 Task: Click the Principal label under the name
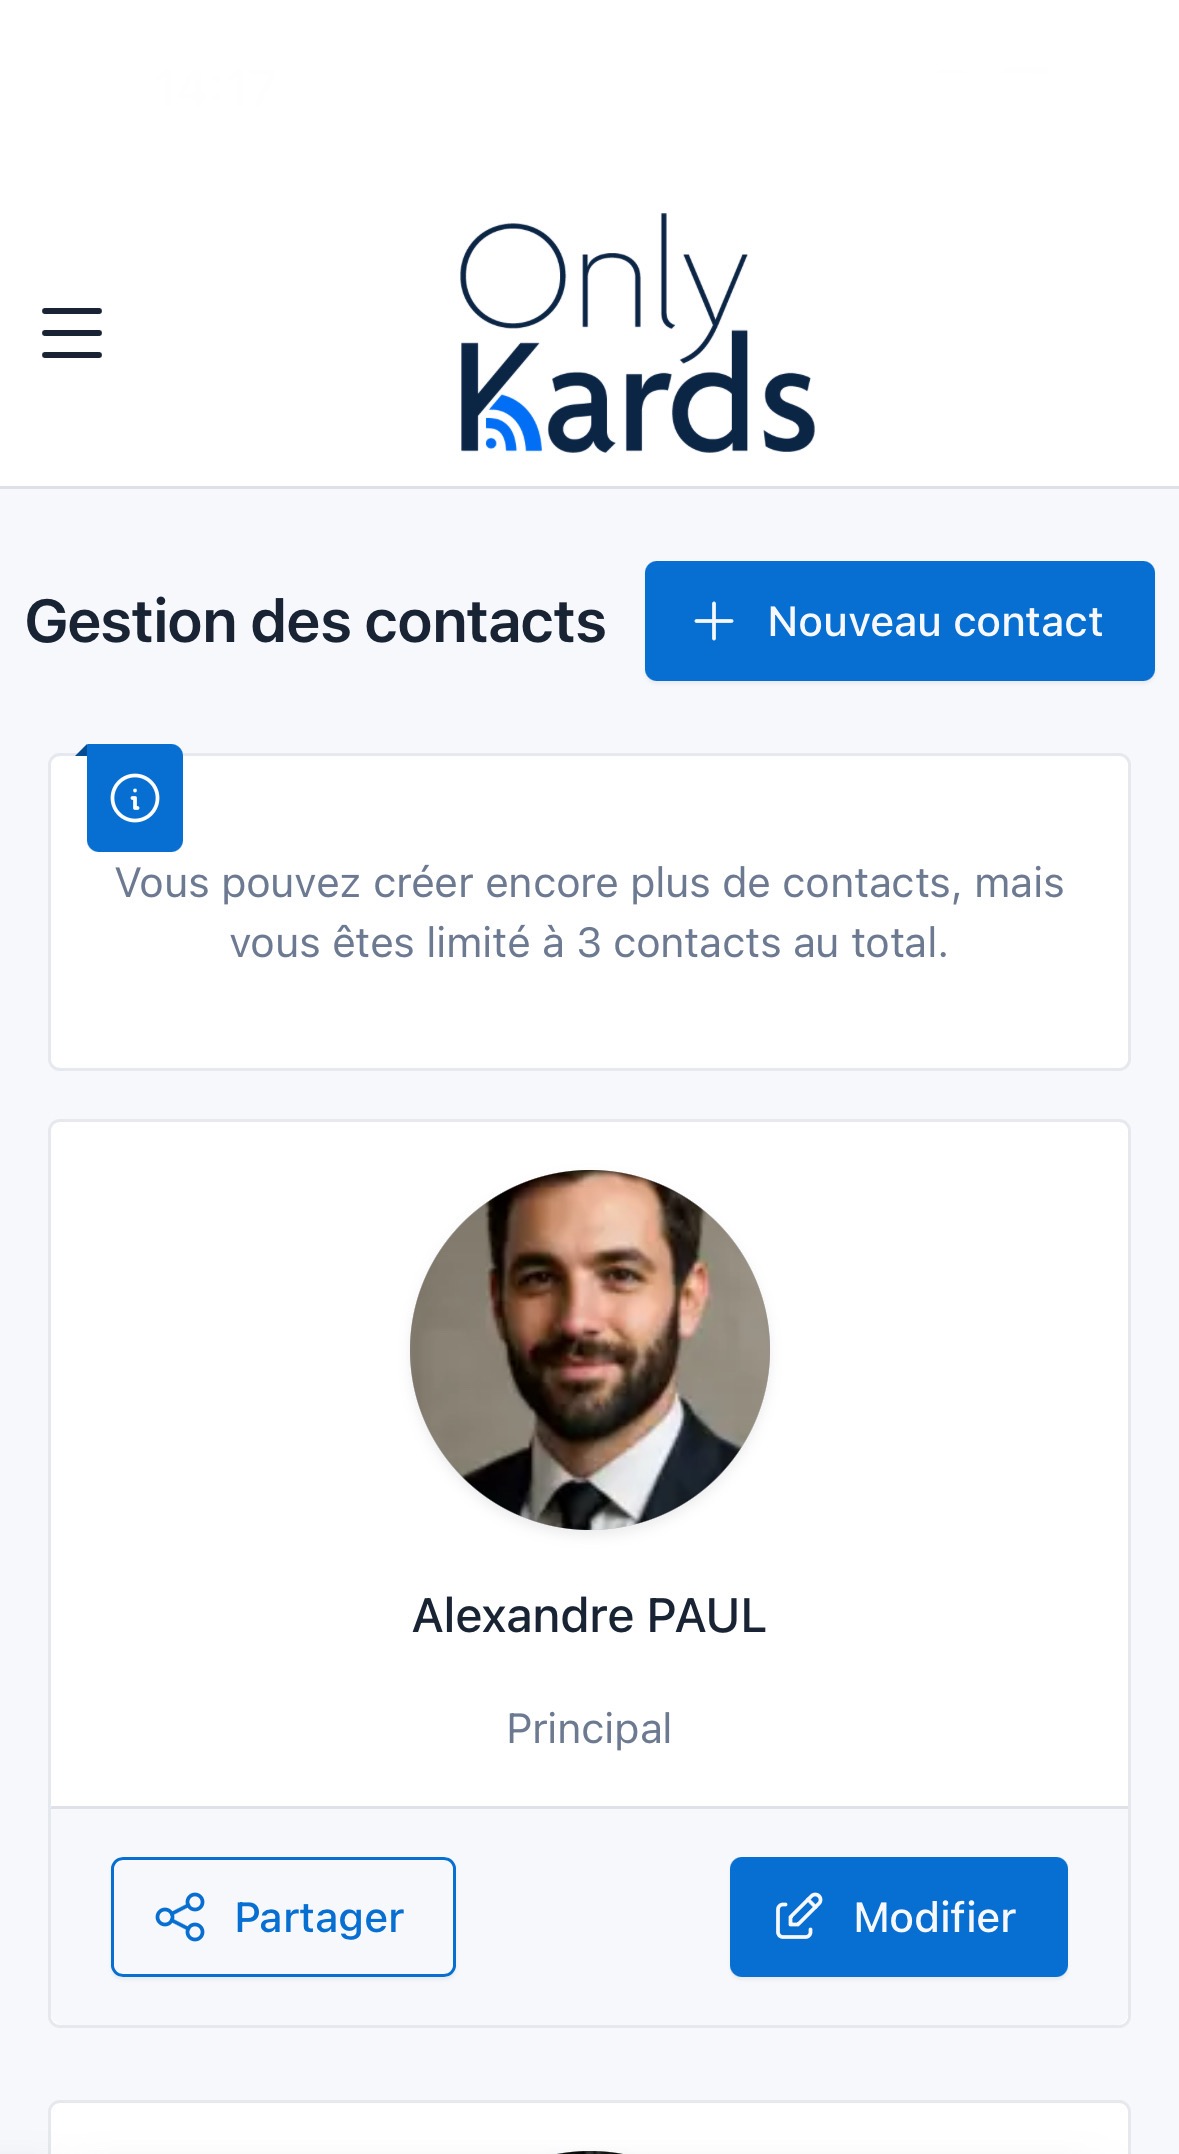(590, 1728)
